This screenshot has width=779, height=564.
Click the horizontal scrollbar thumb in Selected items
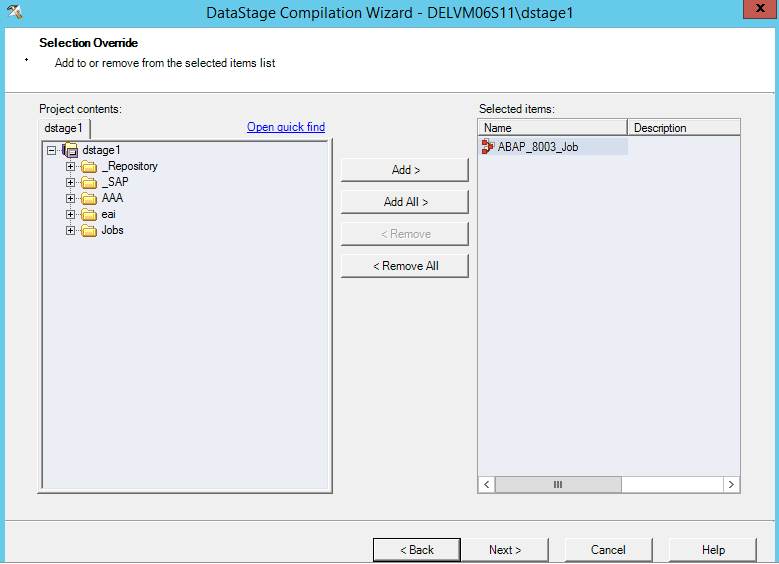[x=558, y=484]
